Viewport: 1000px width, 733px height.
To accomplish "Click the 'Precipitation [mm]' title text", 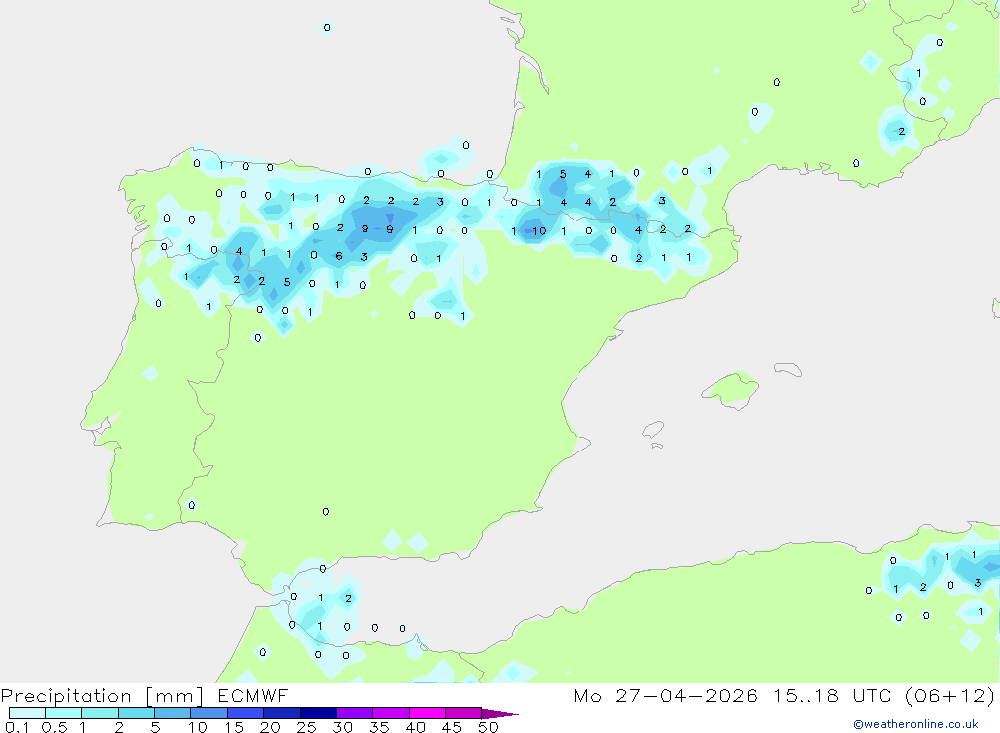I will [x=102, y=696].
